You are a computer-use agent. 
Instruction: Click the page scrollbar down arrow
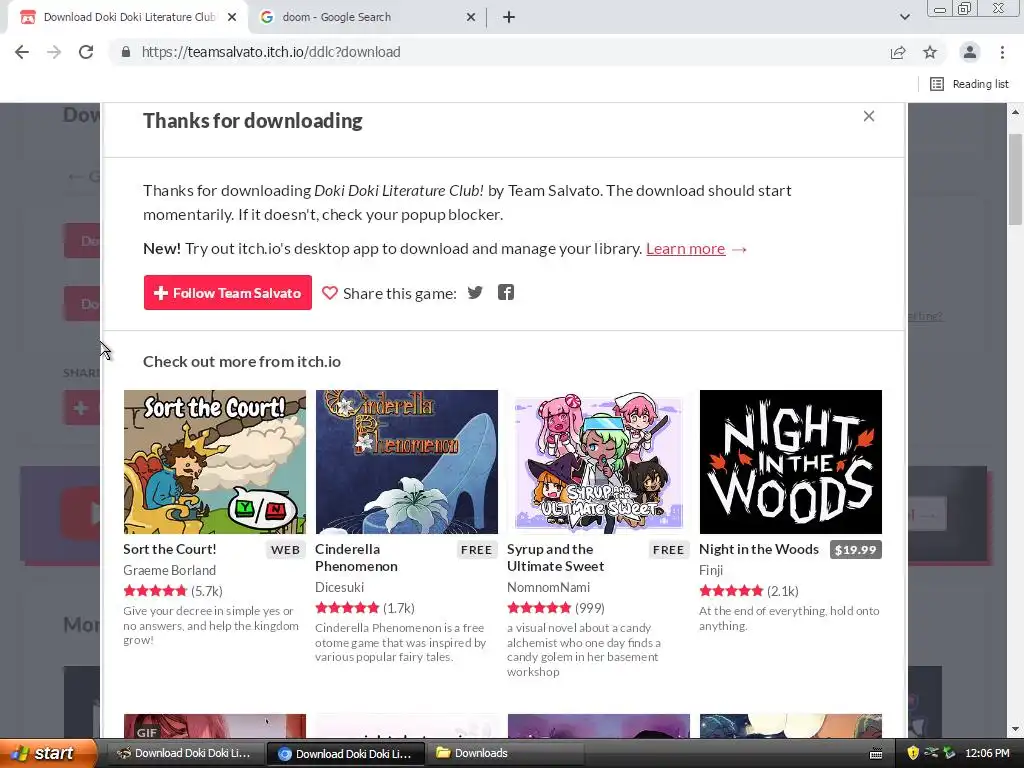(1015, 729)
